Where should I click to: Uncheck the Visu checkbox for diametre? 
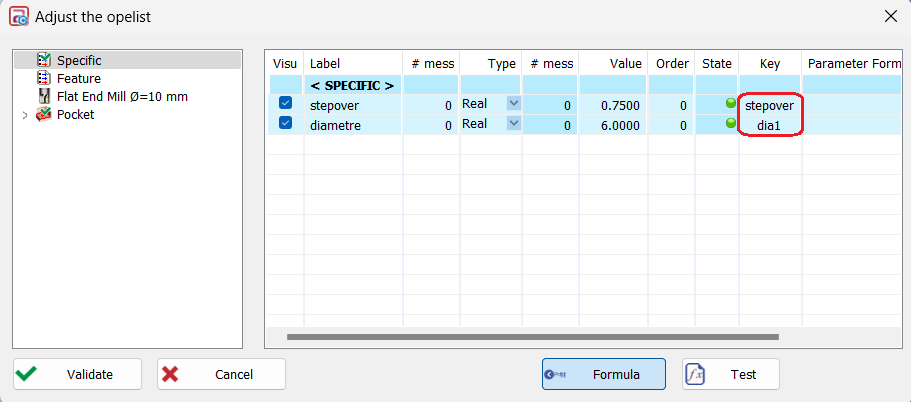click(x=285, y=123)
